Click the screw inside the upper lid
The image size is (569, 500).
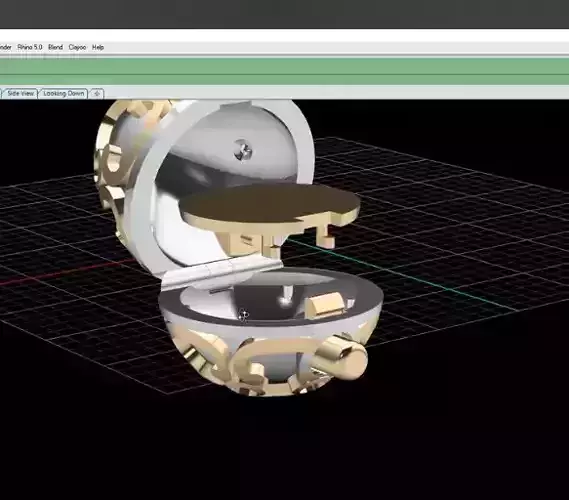(243, 150)
